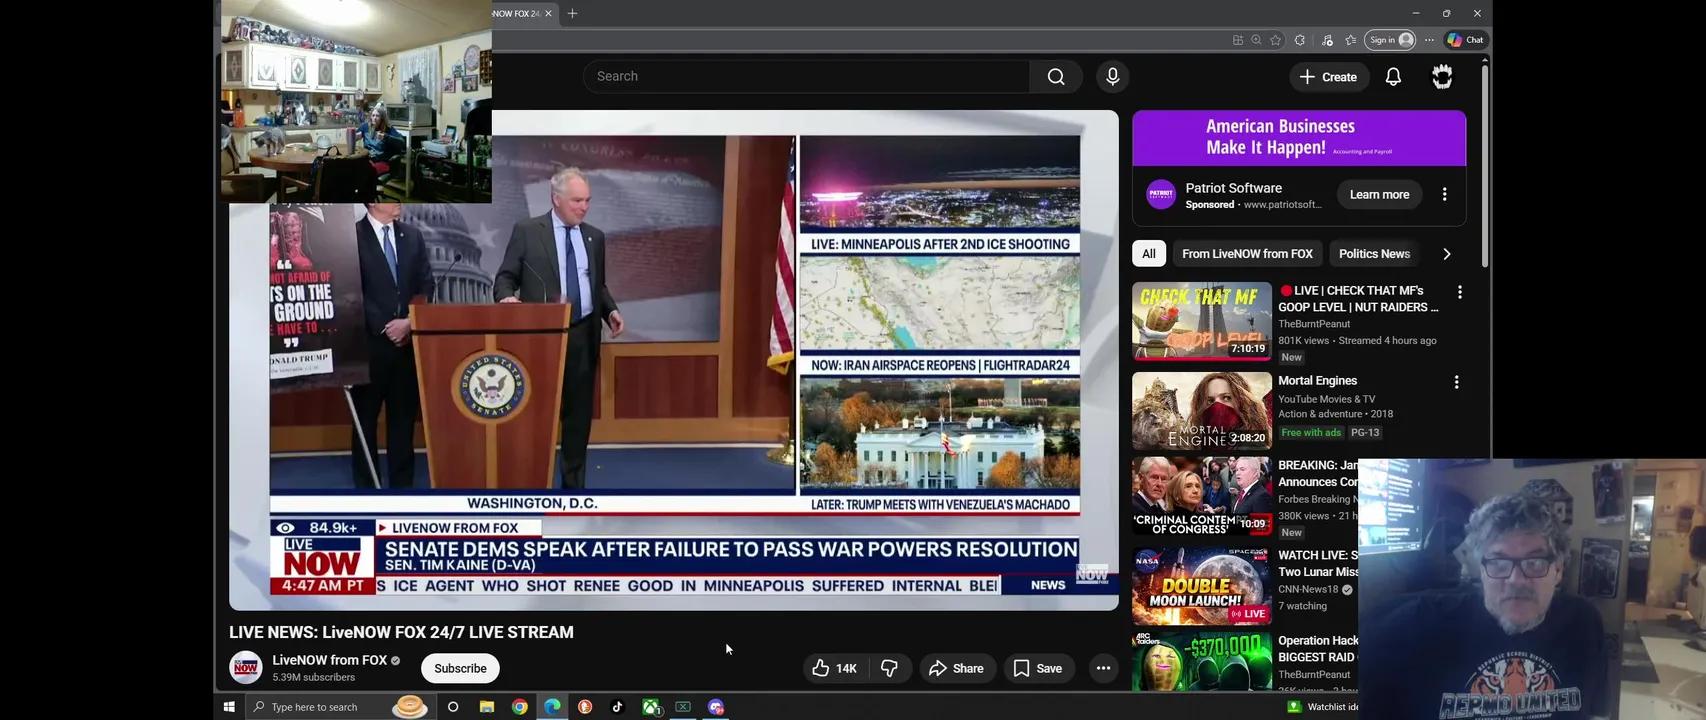Add this page to browser favorites

[x=1276, y=40]
